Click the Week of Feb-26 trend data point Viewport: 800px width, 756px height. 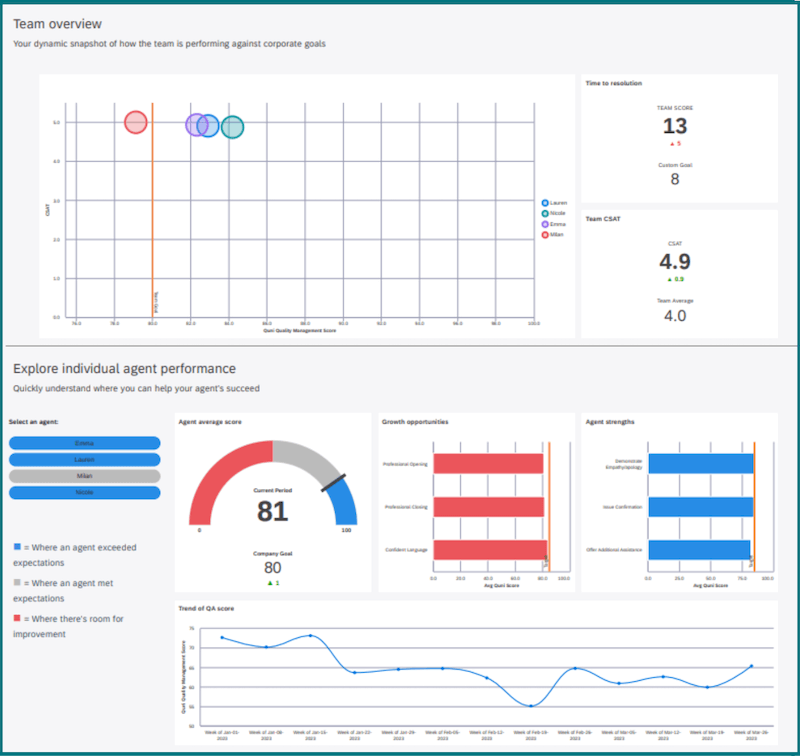point(575,668)
